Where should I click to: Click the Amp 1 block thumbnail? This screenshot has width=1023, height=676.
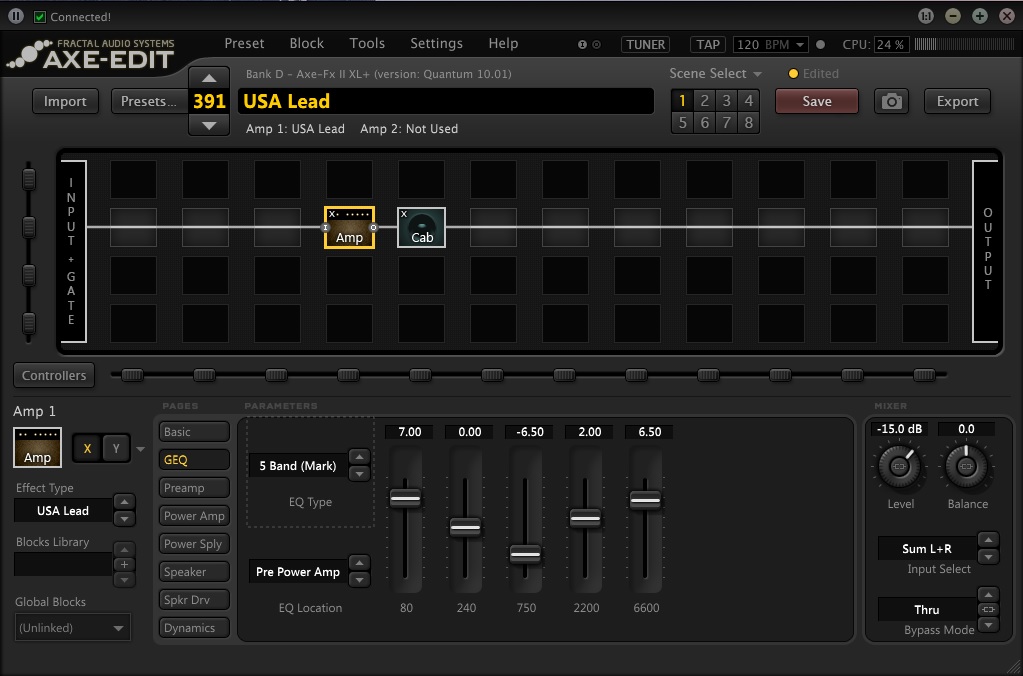[37, 448]
